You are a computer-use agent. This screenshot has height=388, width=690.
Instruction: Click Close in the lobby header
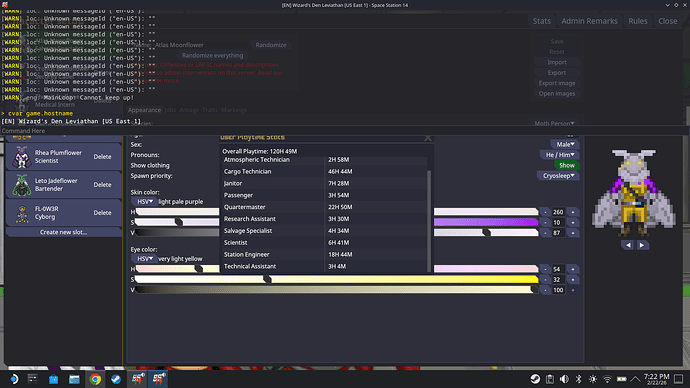(x=668, y=21)
